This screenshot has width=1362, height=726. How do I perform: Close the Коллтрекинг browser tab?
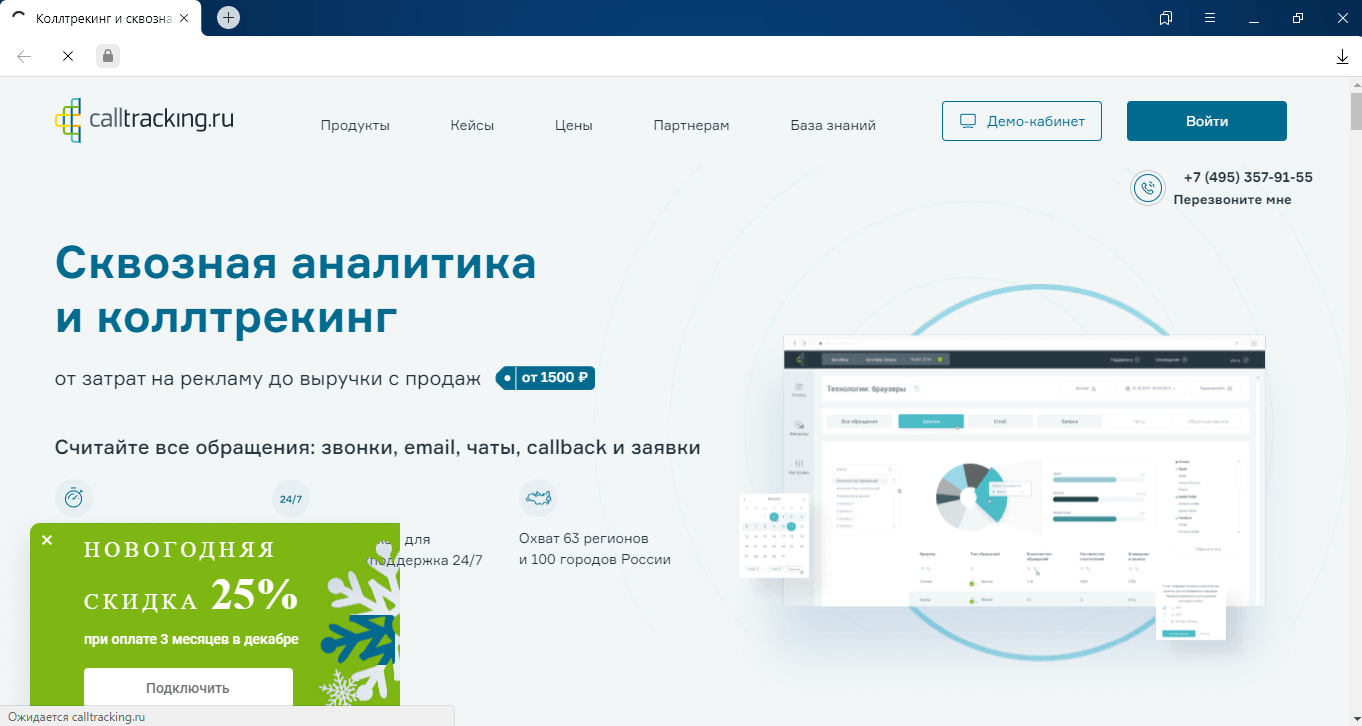(183, 19)
